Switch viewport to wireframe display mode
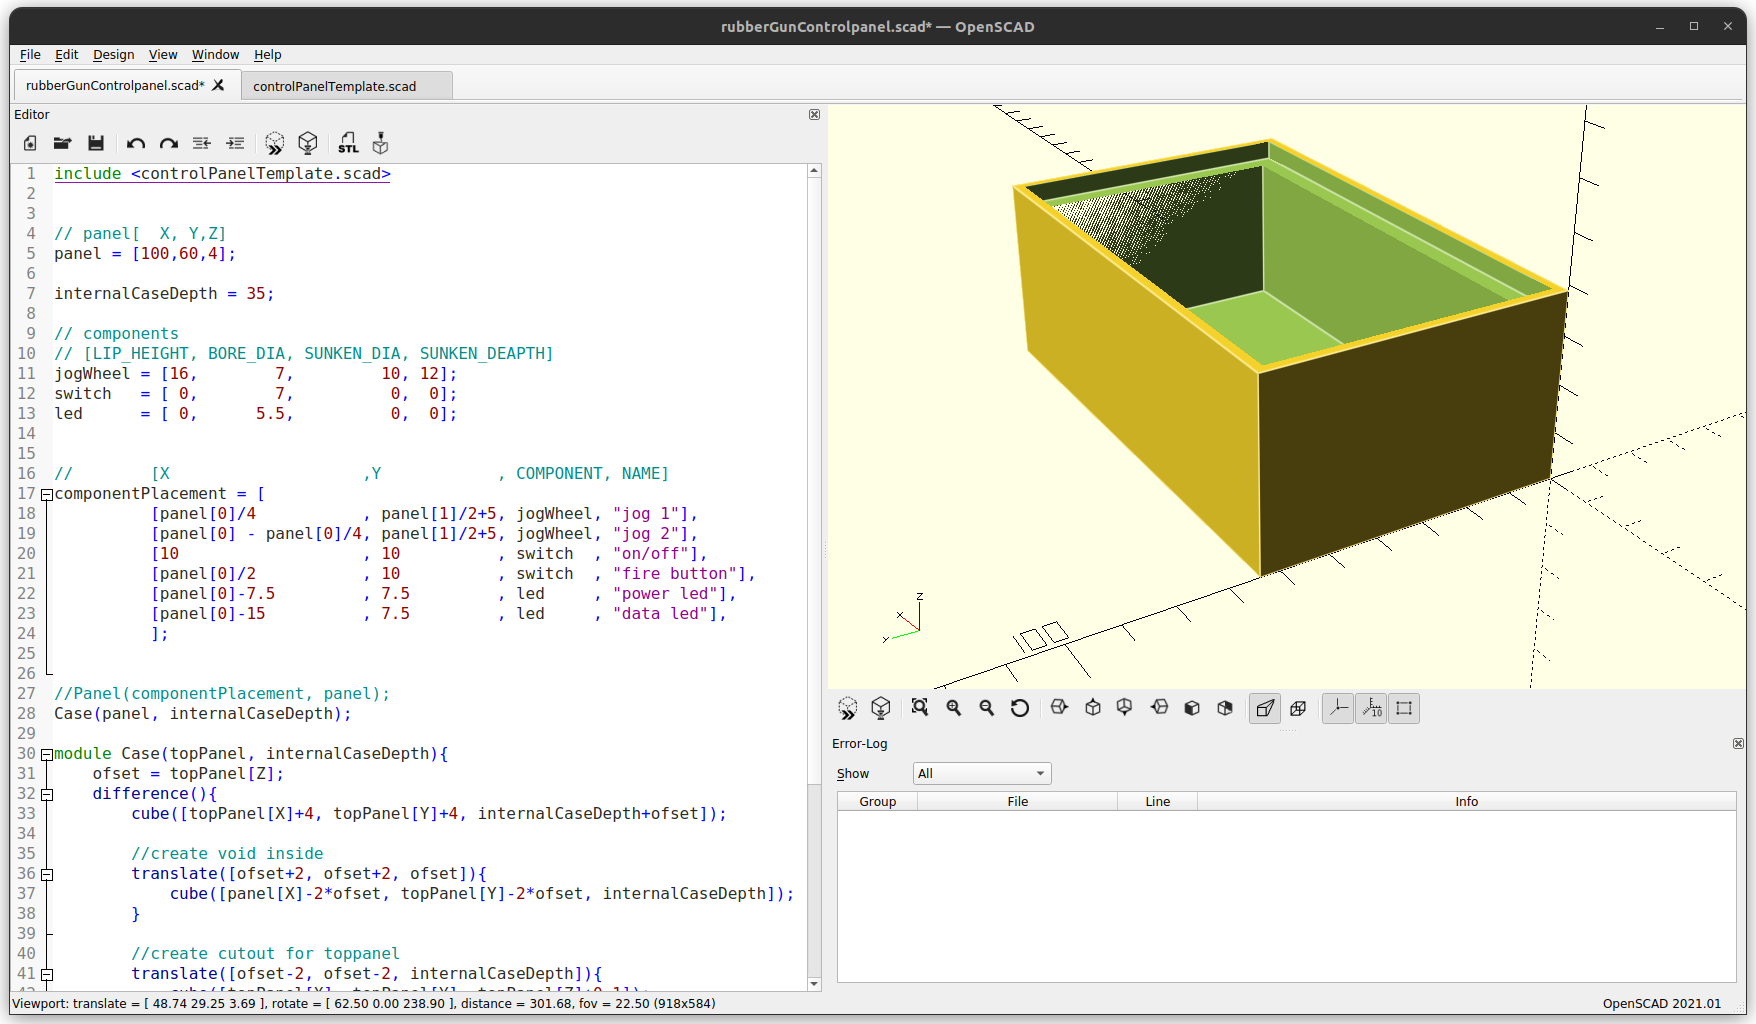The image size is (1756, 1024). (1297, 708)
